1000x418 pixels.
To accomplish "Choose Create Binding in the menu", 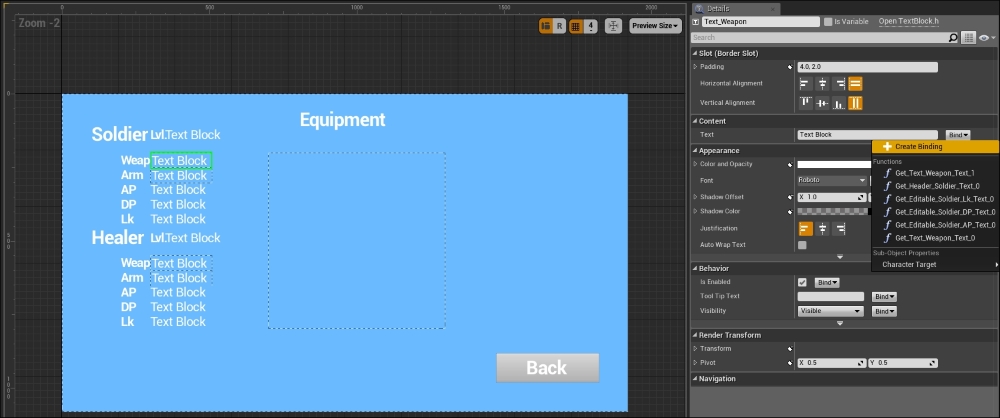I will click(935, 147).
